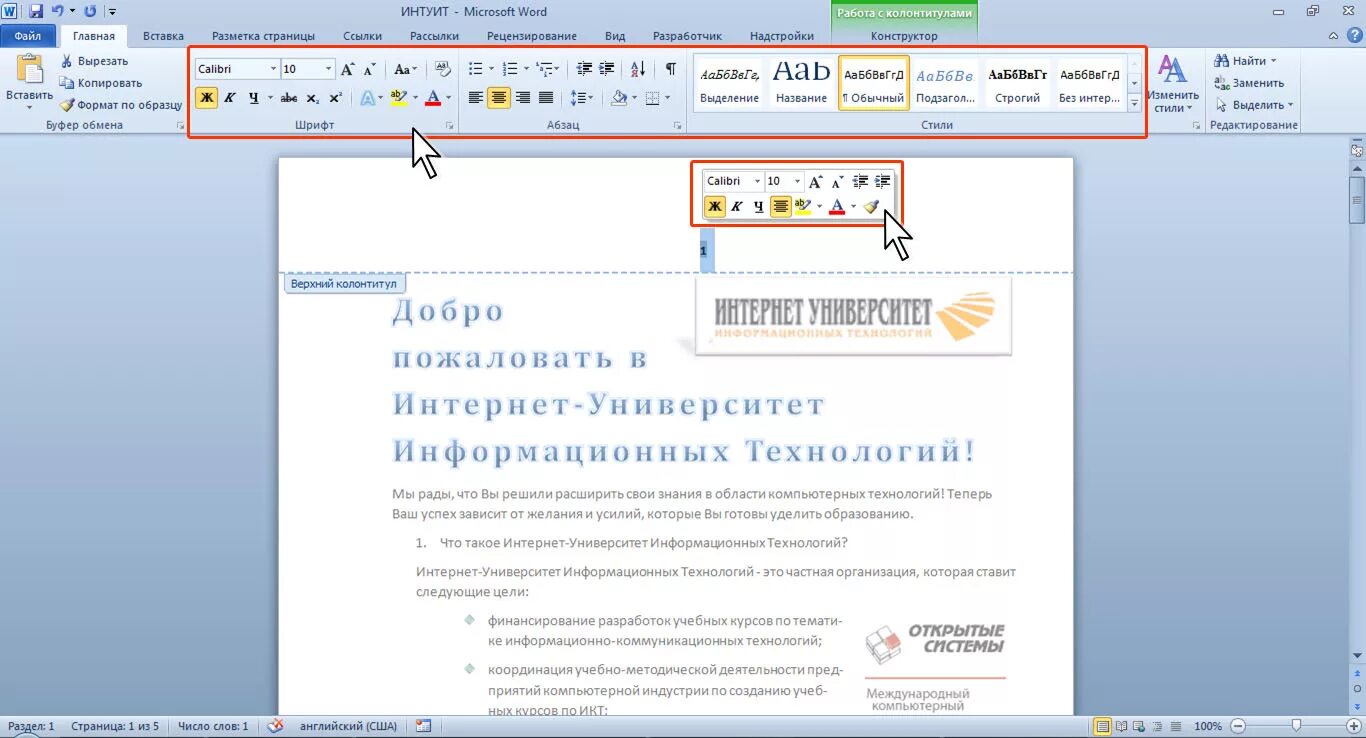Click the multilevel list icon
The height and width of the screenshot is (738, 1366).
tap(543, 69)
